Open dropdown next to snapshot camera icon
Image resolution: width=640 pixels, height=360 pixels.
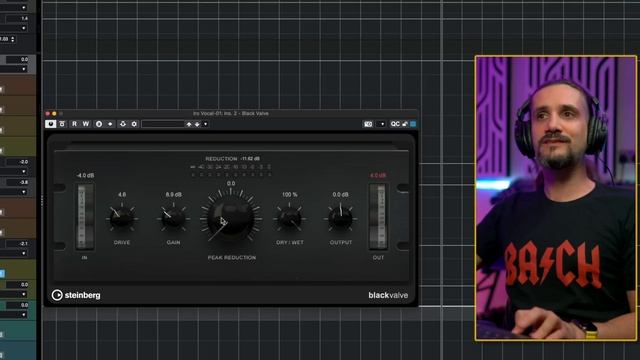click(x=382, y=124)
